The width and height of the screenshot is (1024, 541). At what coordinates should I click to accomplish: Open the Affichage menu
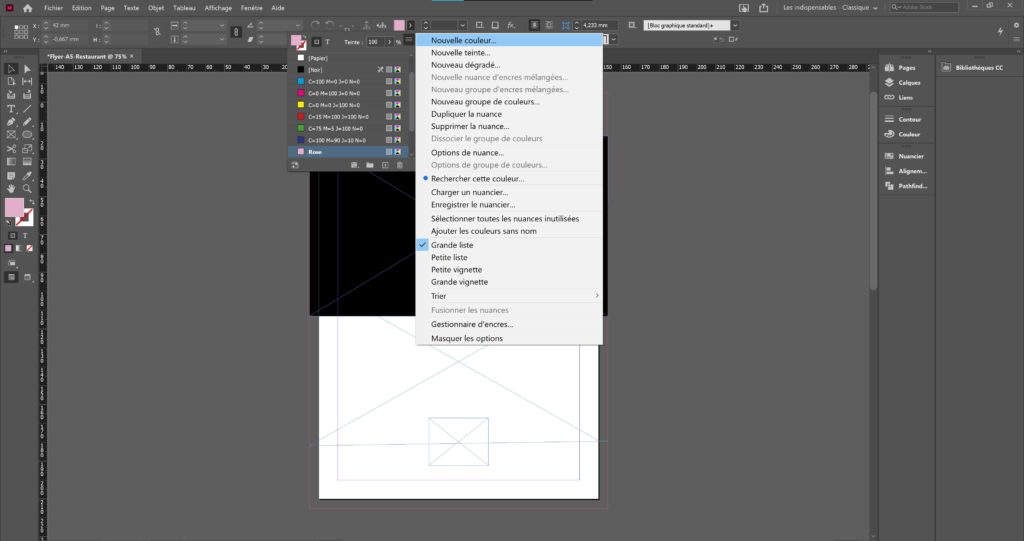point(218,8)
